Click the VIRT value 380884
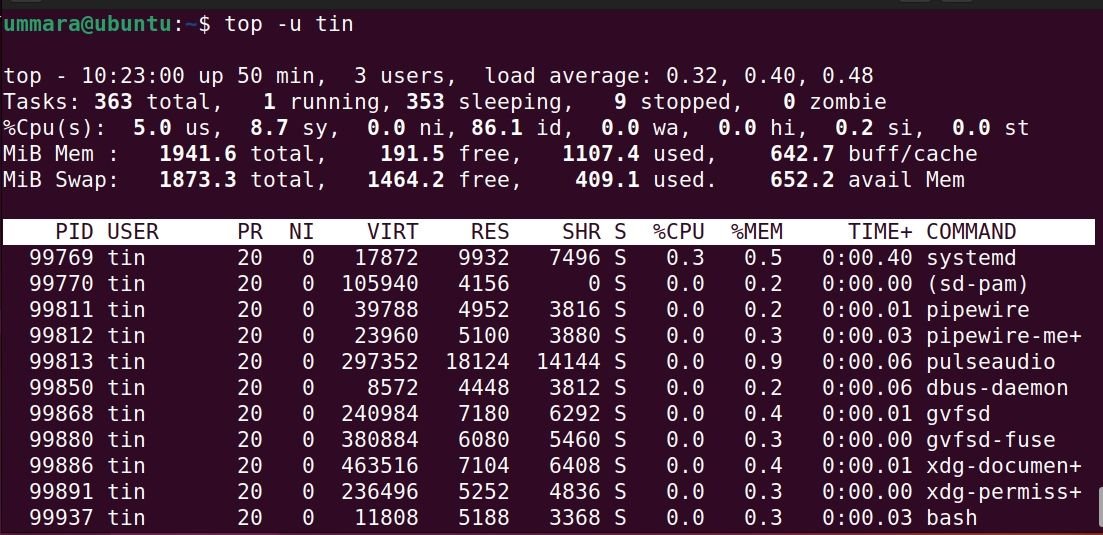This screenshot has width=1103, height=535. click(x=380, y=440)
